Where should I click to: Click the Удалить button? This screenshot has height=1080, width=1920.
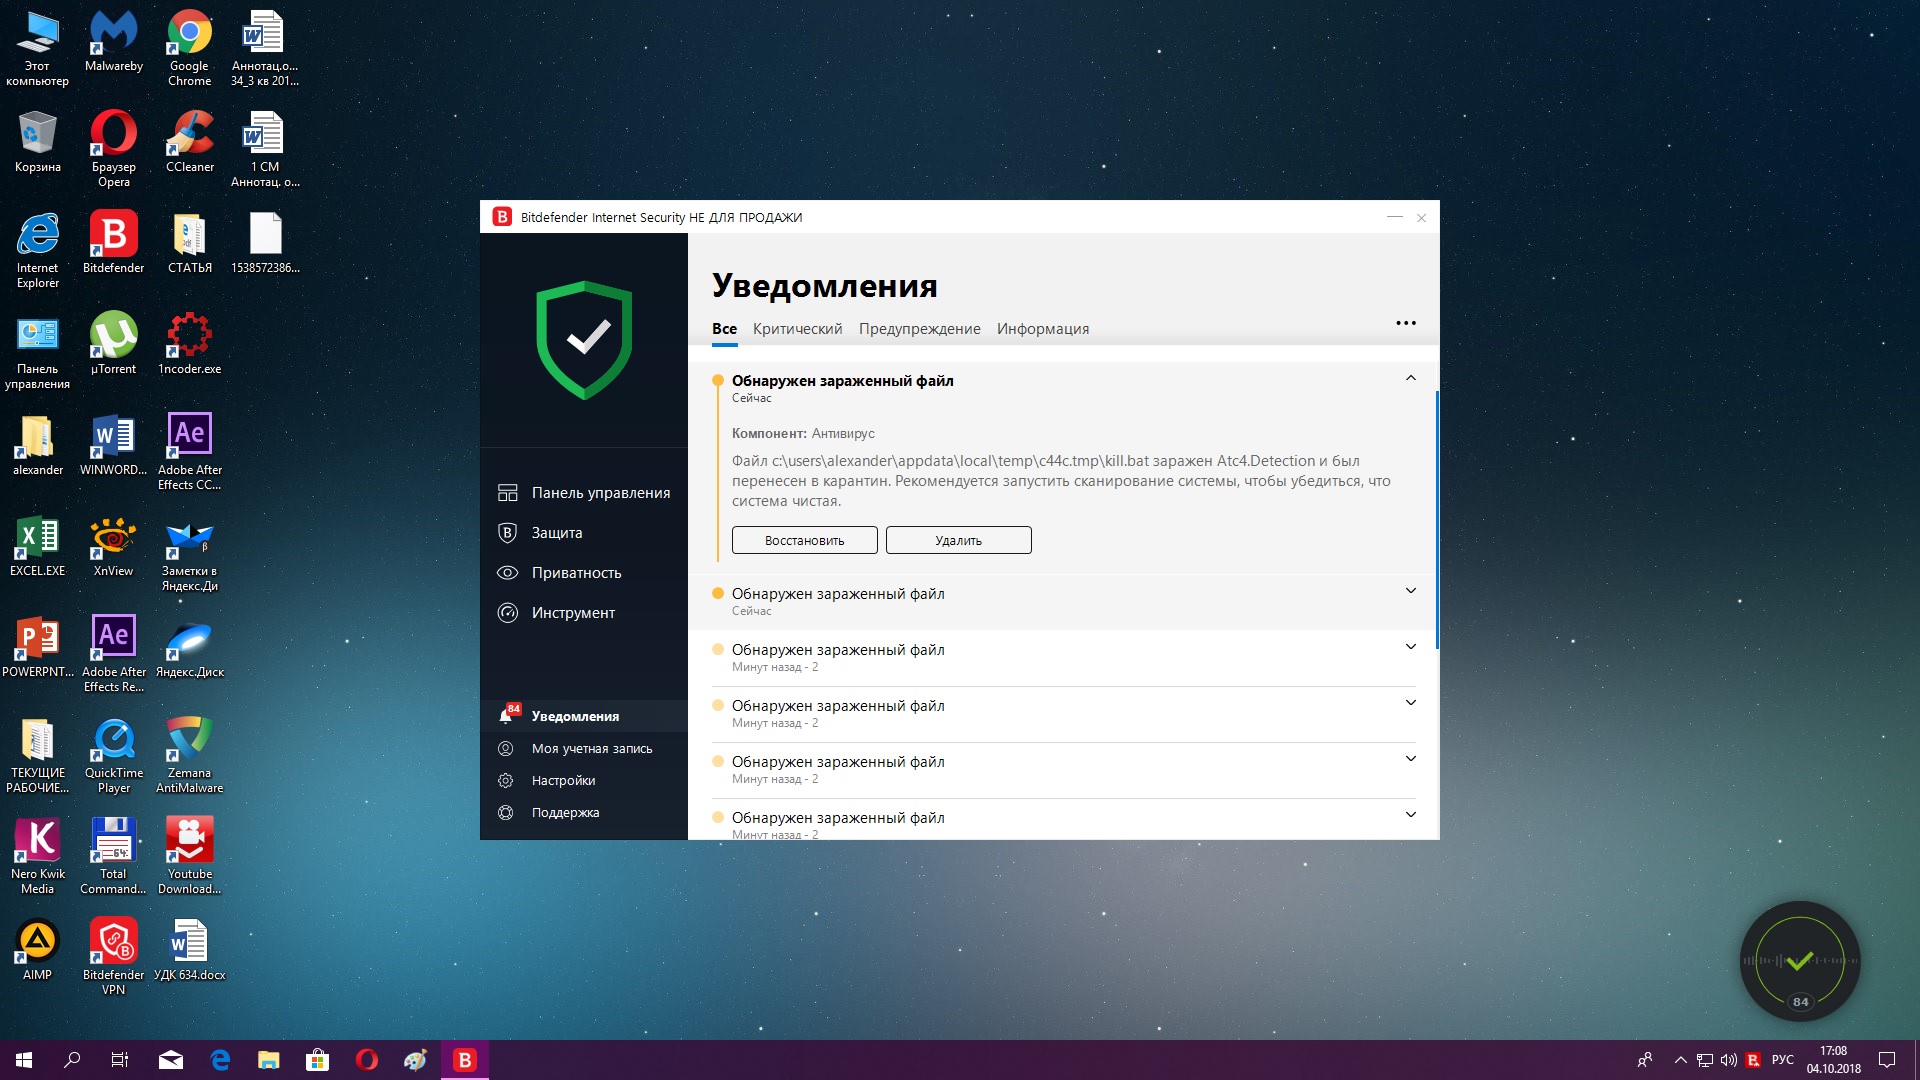pyautogui.click(x=958, y=541)
